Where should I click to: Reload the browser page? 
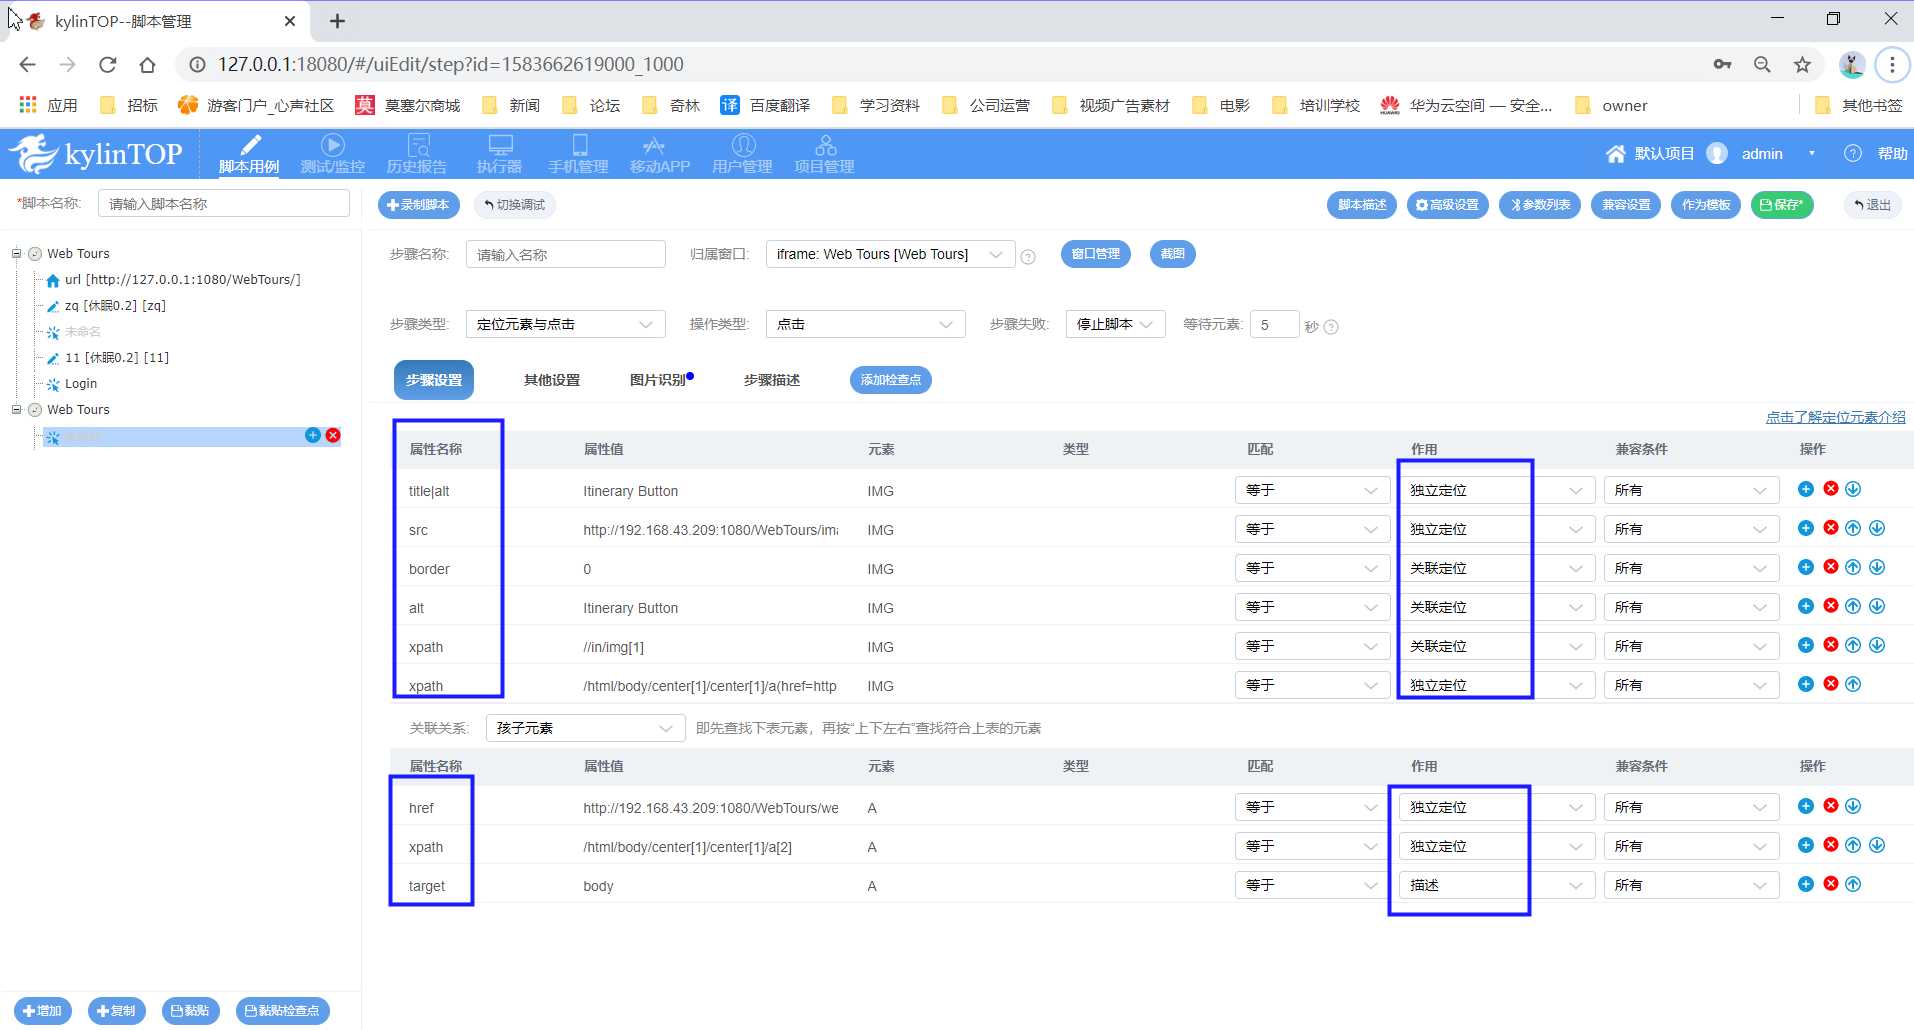point(108,64)
